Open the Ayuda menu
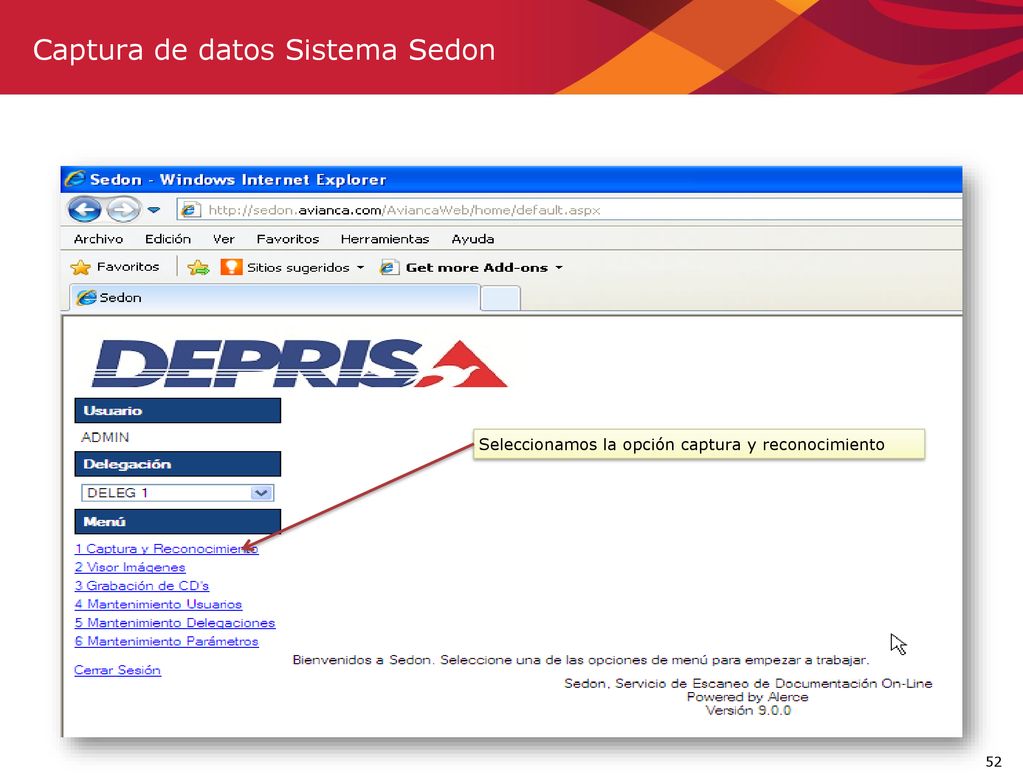Image resolution: width=1023 pixels, height=783 pixels. tap(472, 239)
